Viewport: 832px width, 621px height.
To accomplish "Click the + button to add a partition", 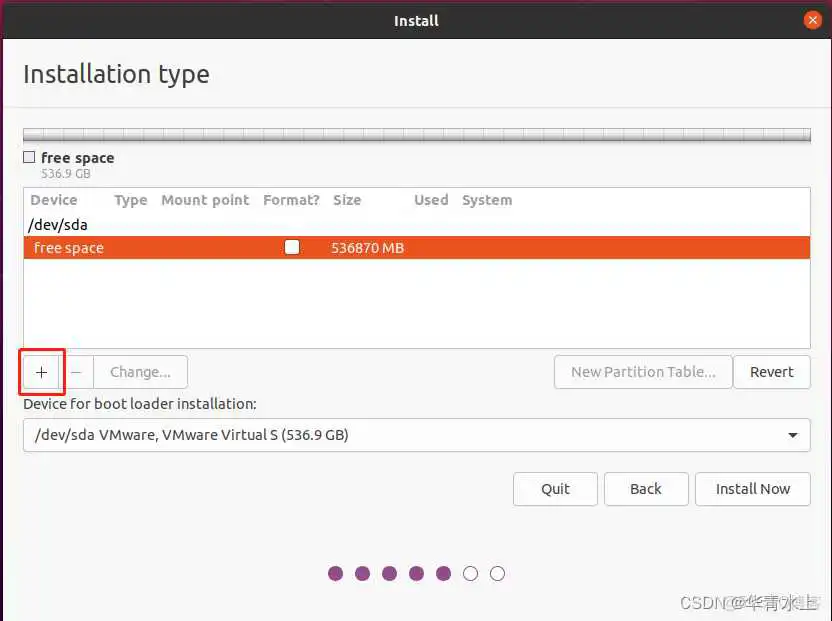I will (41, 371).
